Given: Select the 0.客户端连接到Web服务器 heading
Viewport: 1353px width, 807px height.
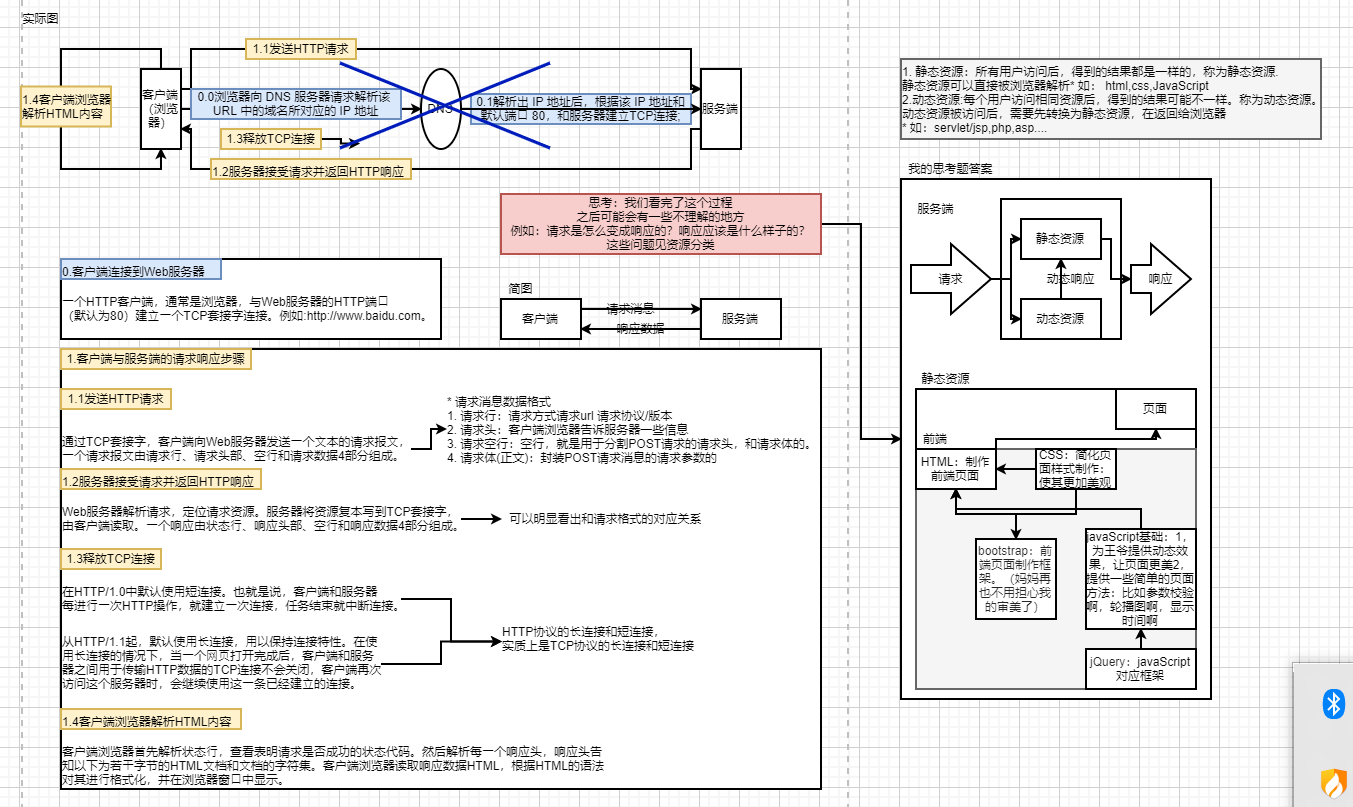Looking at the screenshot, I should tap(139, 268).
